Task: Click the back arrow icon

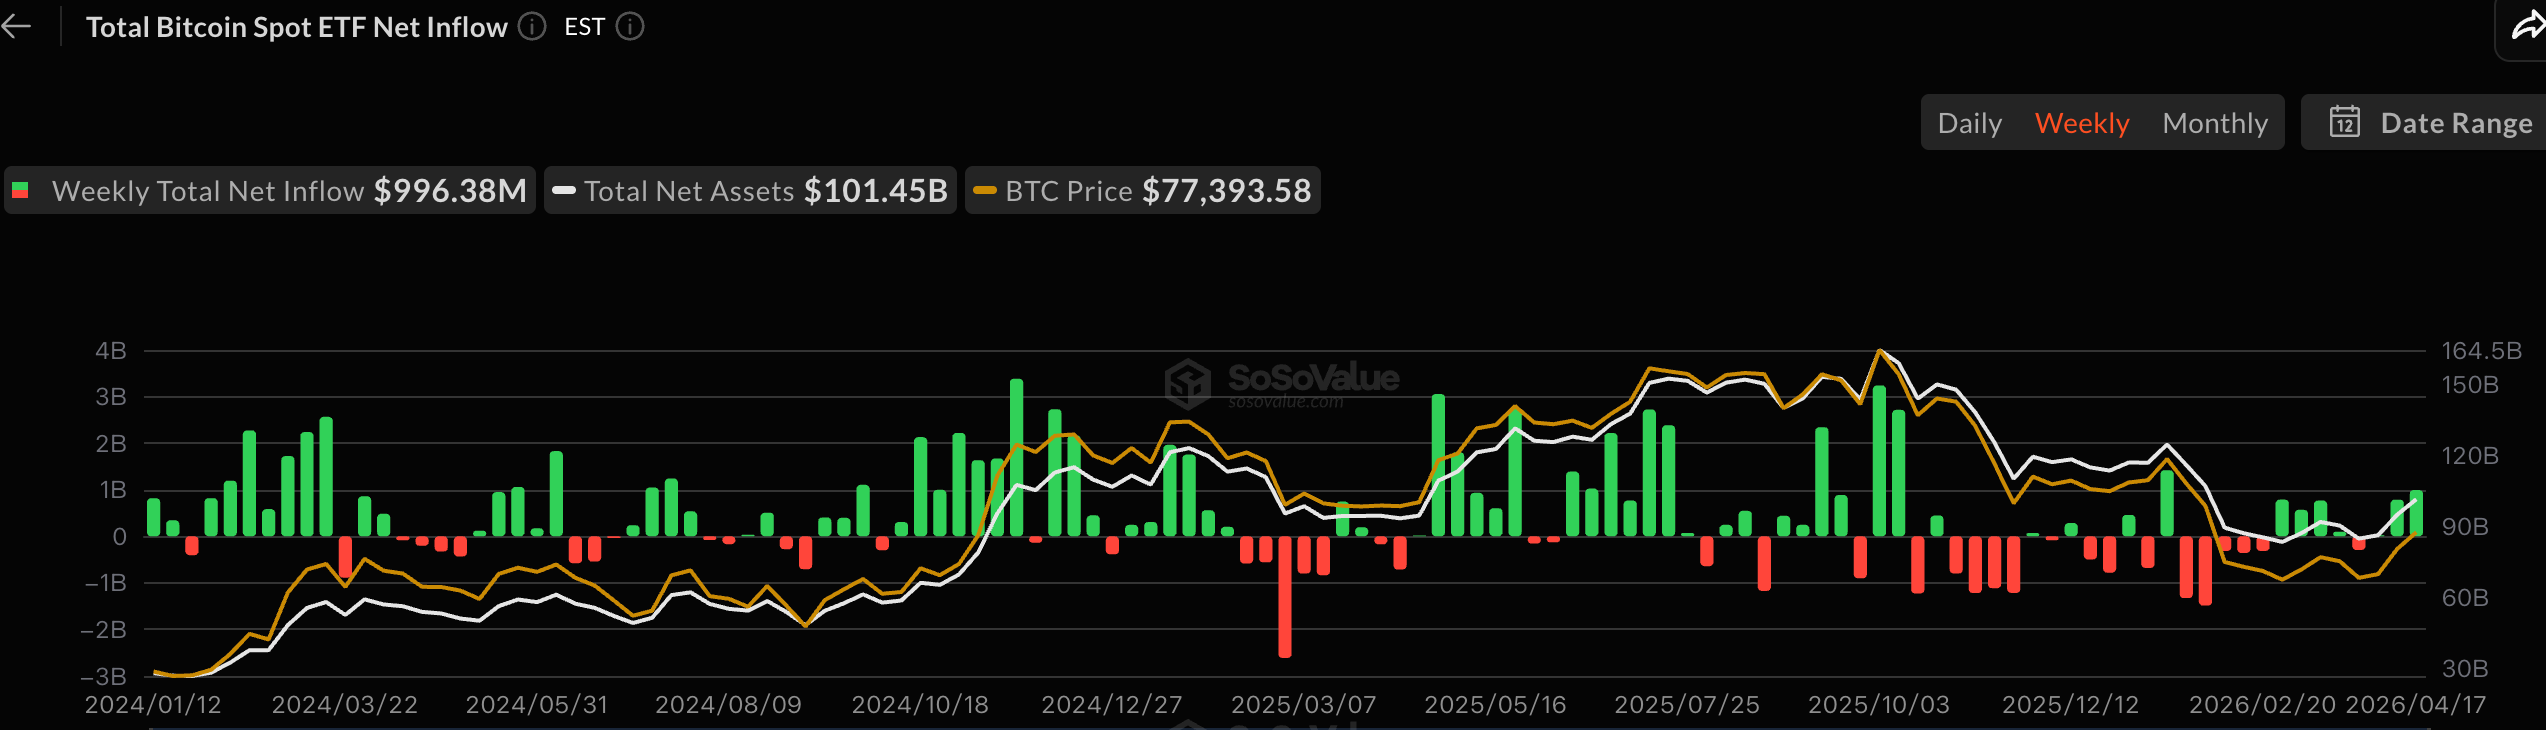Action: (x=17, y=27)
